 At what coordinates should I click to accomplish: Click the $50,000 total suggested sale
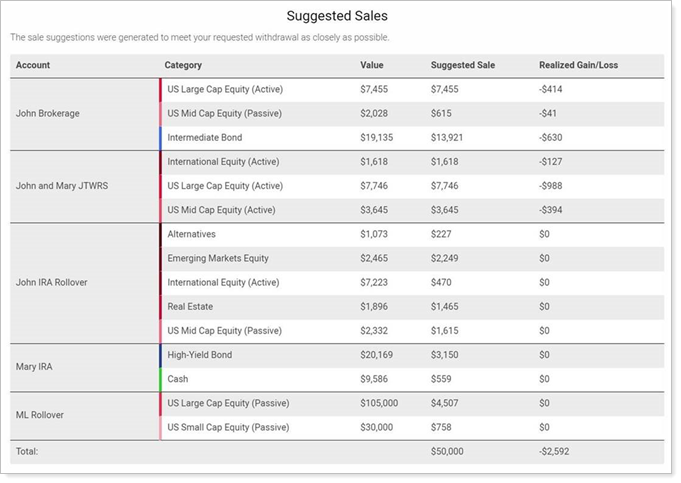pyautogui.click(x=447, y=452)
